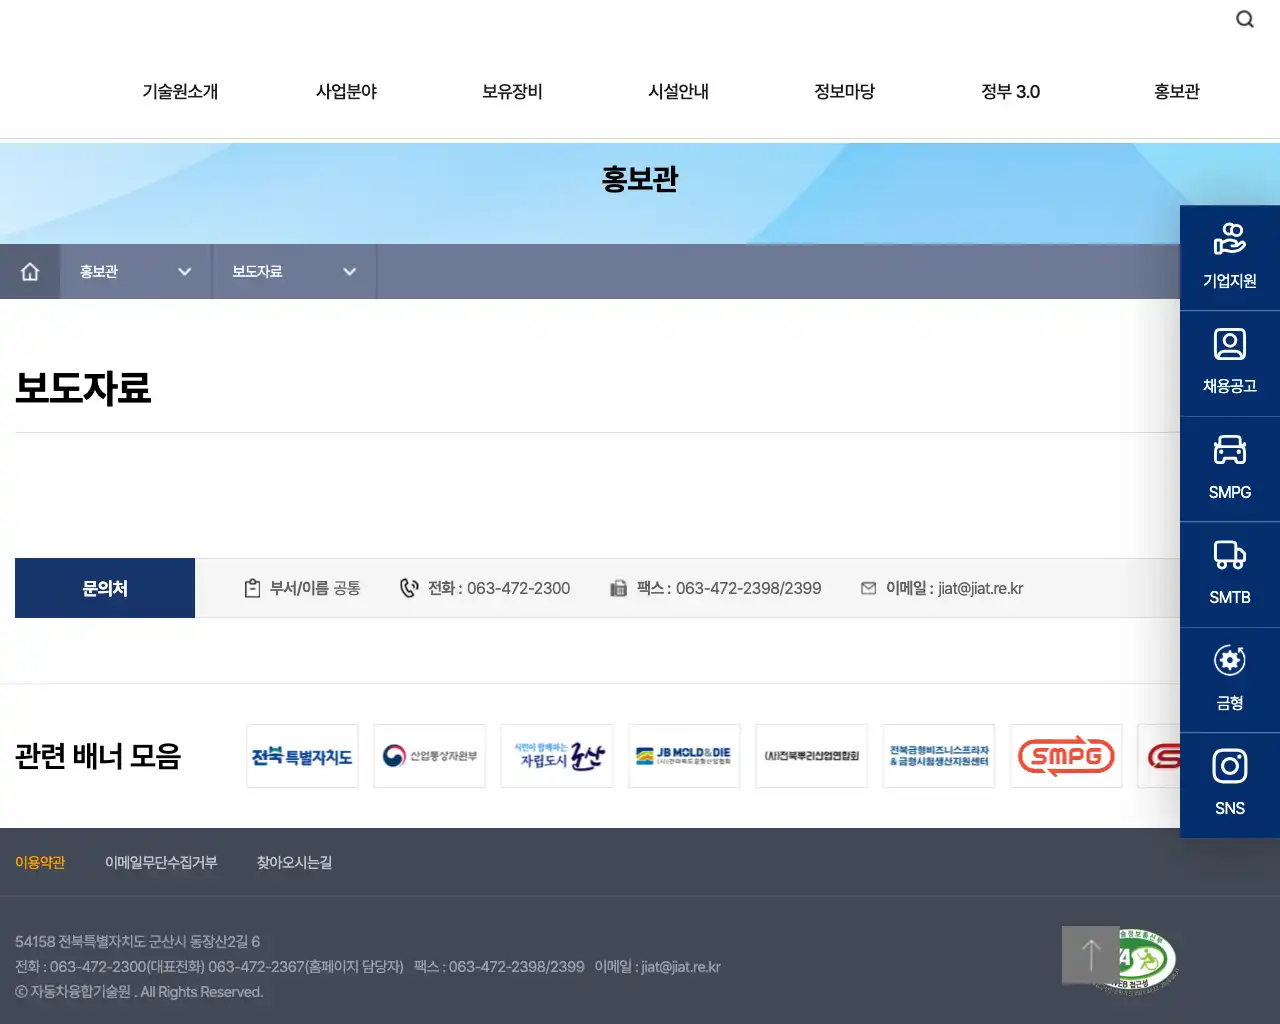Click the scroll-to-top arrow button

click(1089, 955)
